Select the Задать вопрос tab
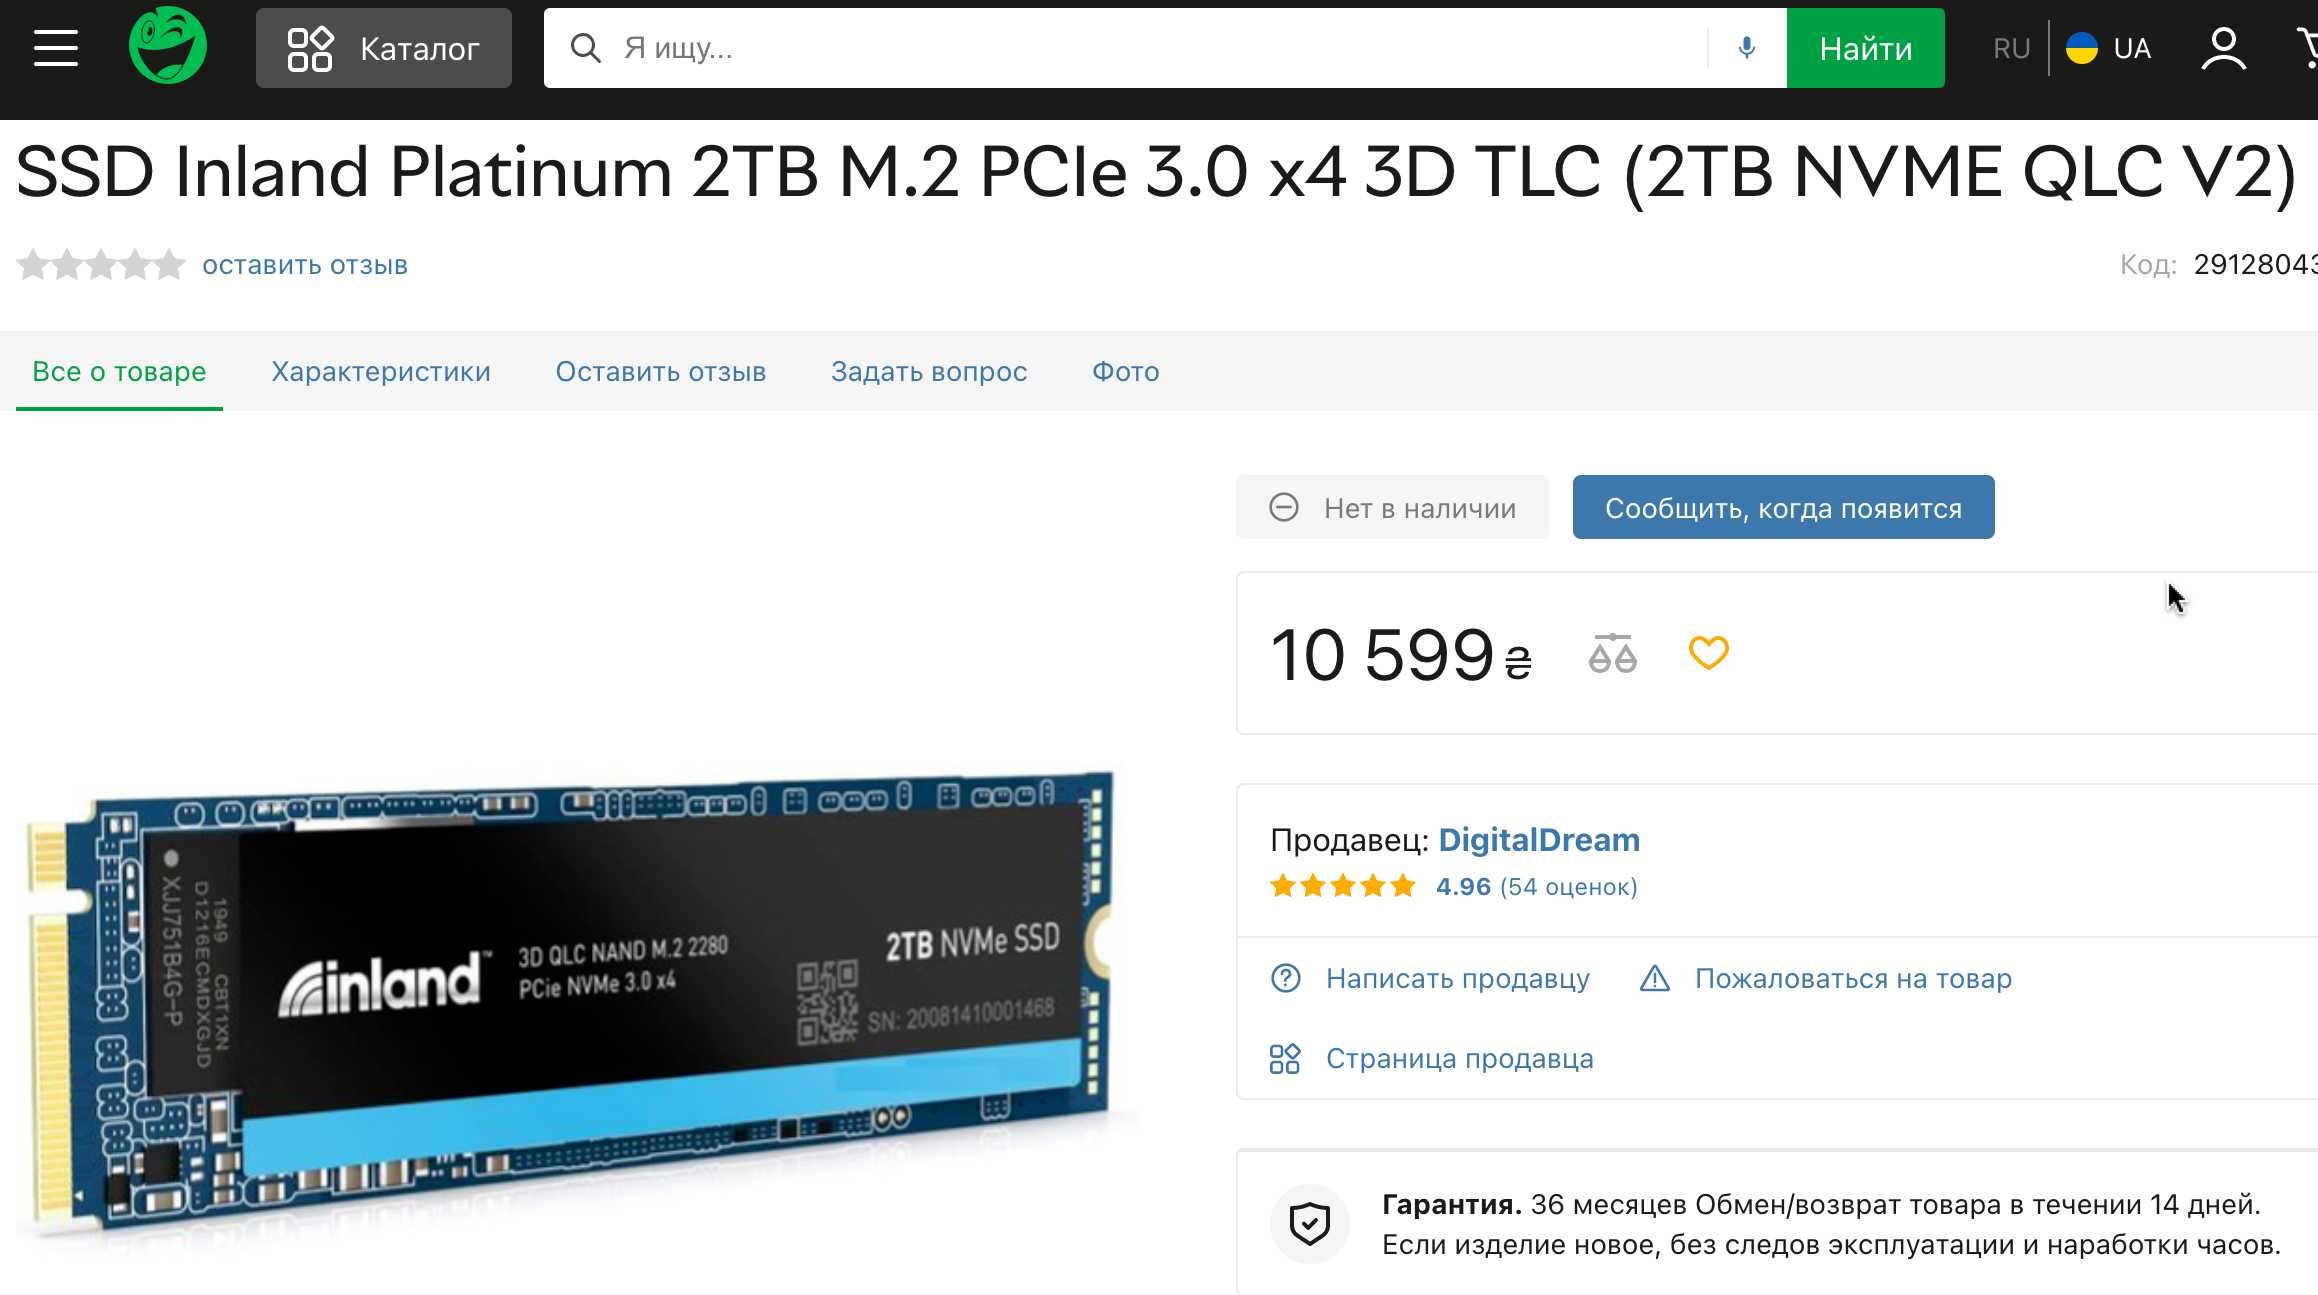2318x1295 pixels. pyautogui.click(x=929, y=371)
